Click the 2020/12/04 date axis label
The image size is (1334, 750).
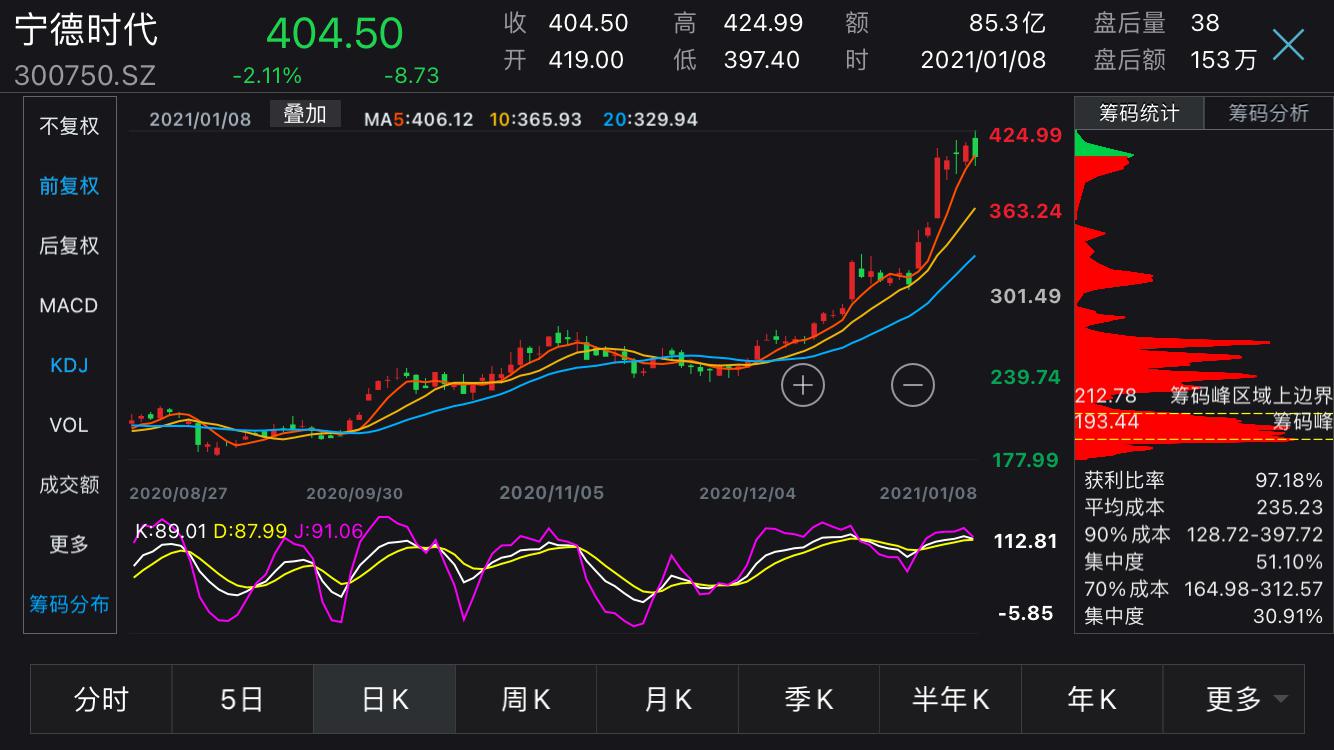coord(747,493)
